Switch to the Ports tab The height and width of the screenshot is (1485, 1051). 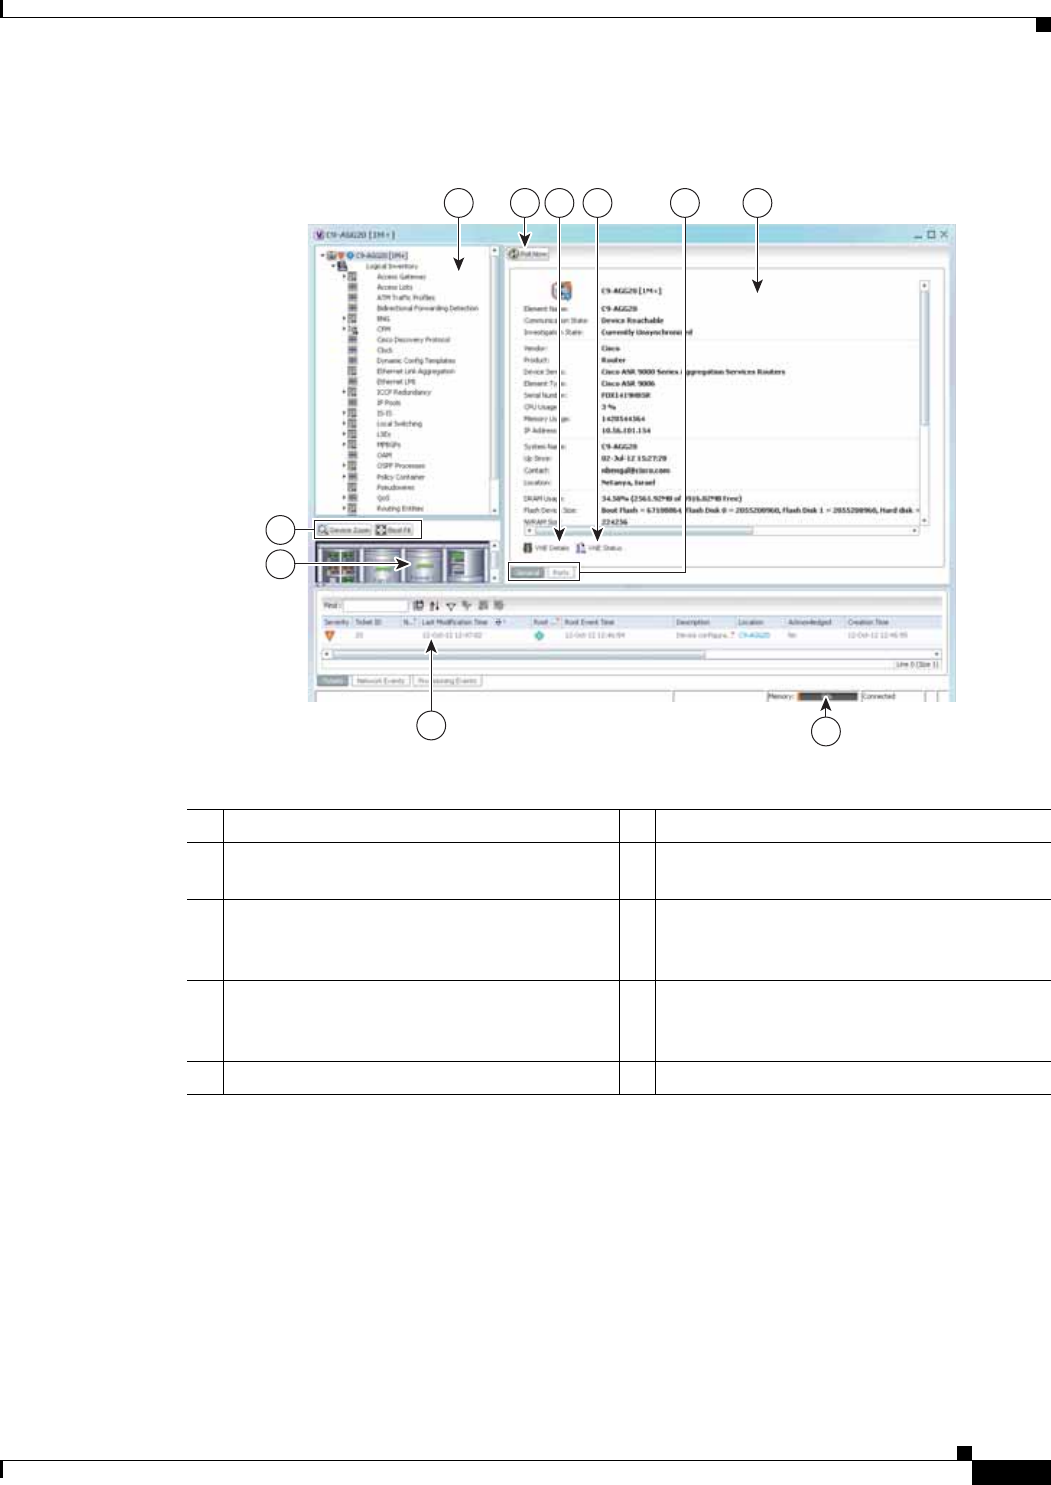[x=561, y=573]
